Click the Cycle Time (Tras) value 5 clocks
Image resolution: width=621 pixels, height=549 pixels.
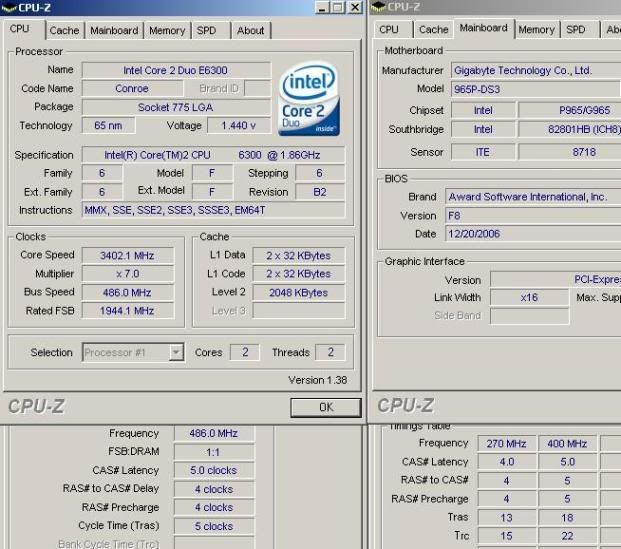click(213, 526)
